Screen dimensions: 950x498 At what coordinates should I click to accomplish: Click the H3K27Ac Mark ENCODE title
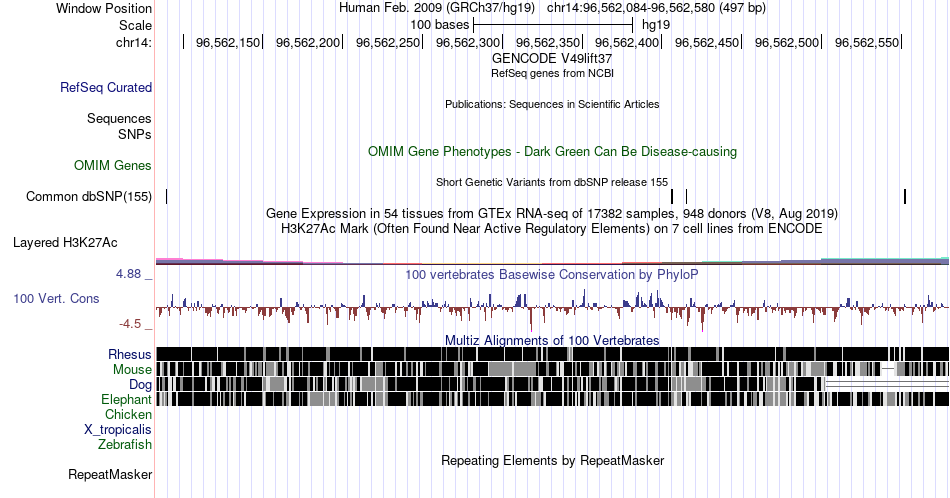pos(552,228)
